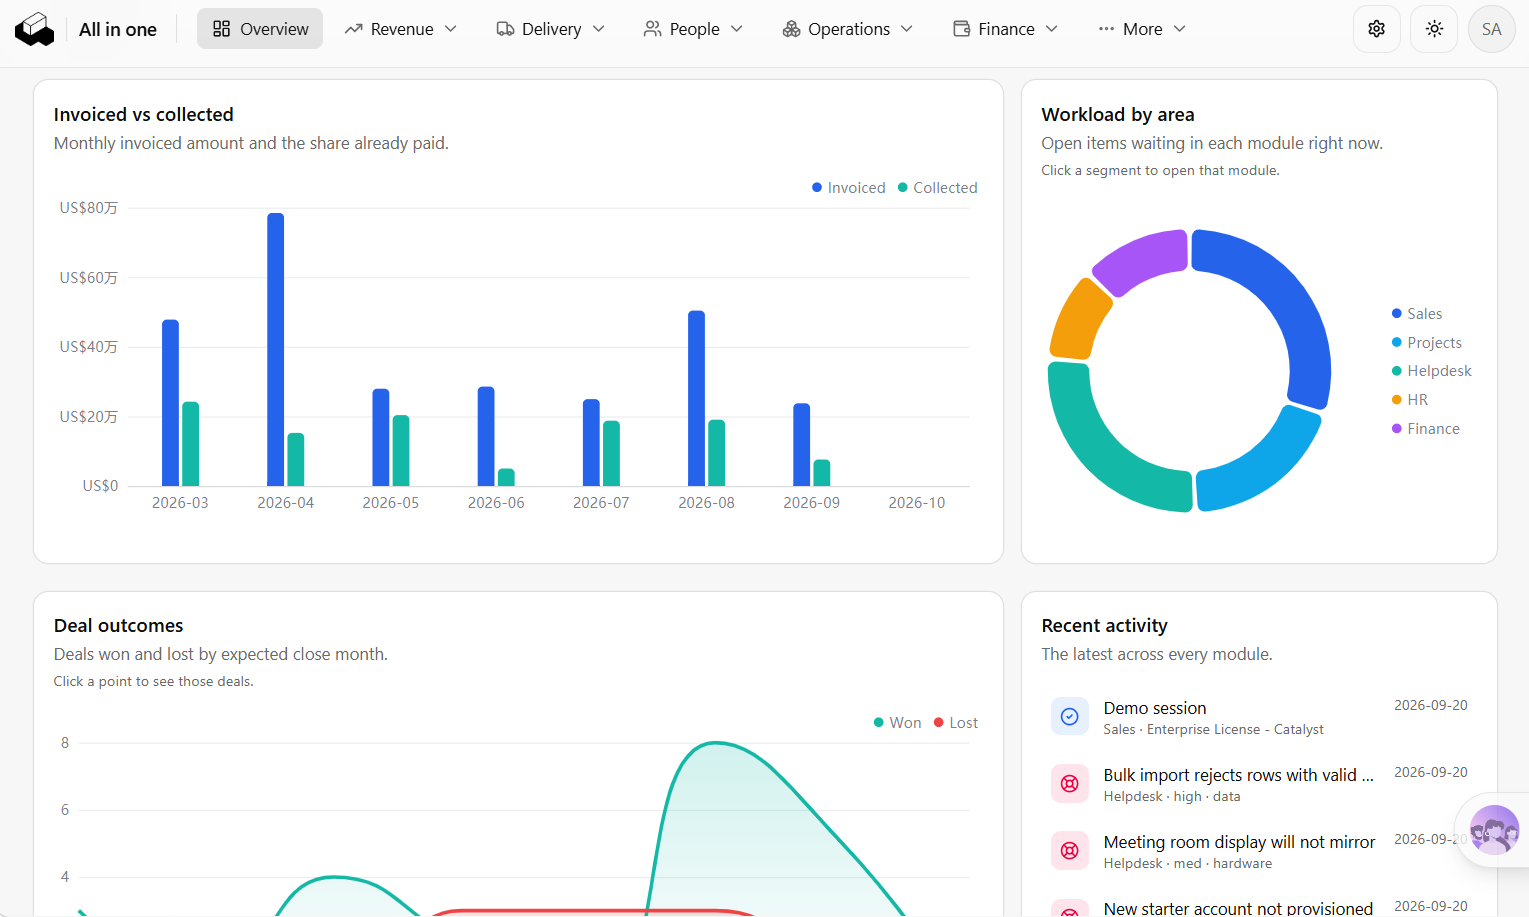Click the Meeting room display ticket icon
The image size is (1529, 917).
point(1070,850)
